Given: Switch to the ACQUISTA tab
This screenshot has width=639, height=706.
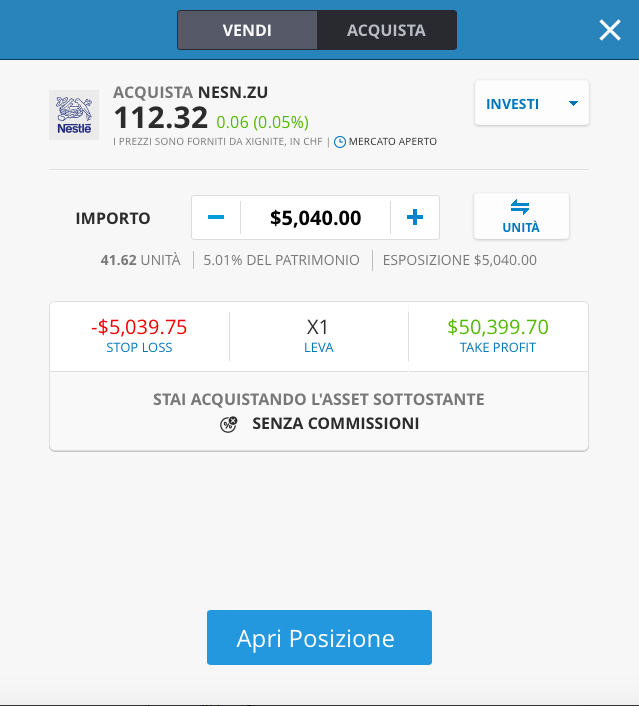Looking at the screenshot, I should (386, 30).
